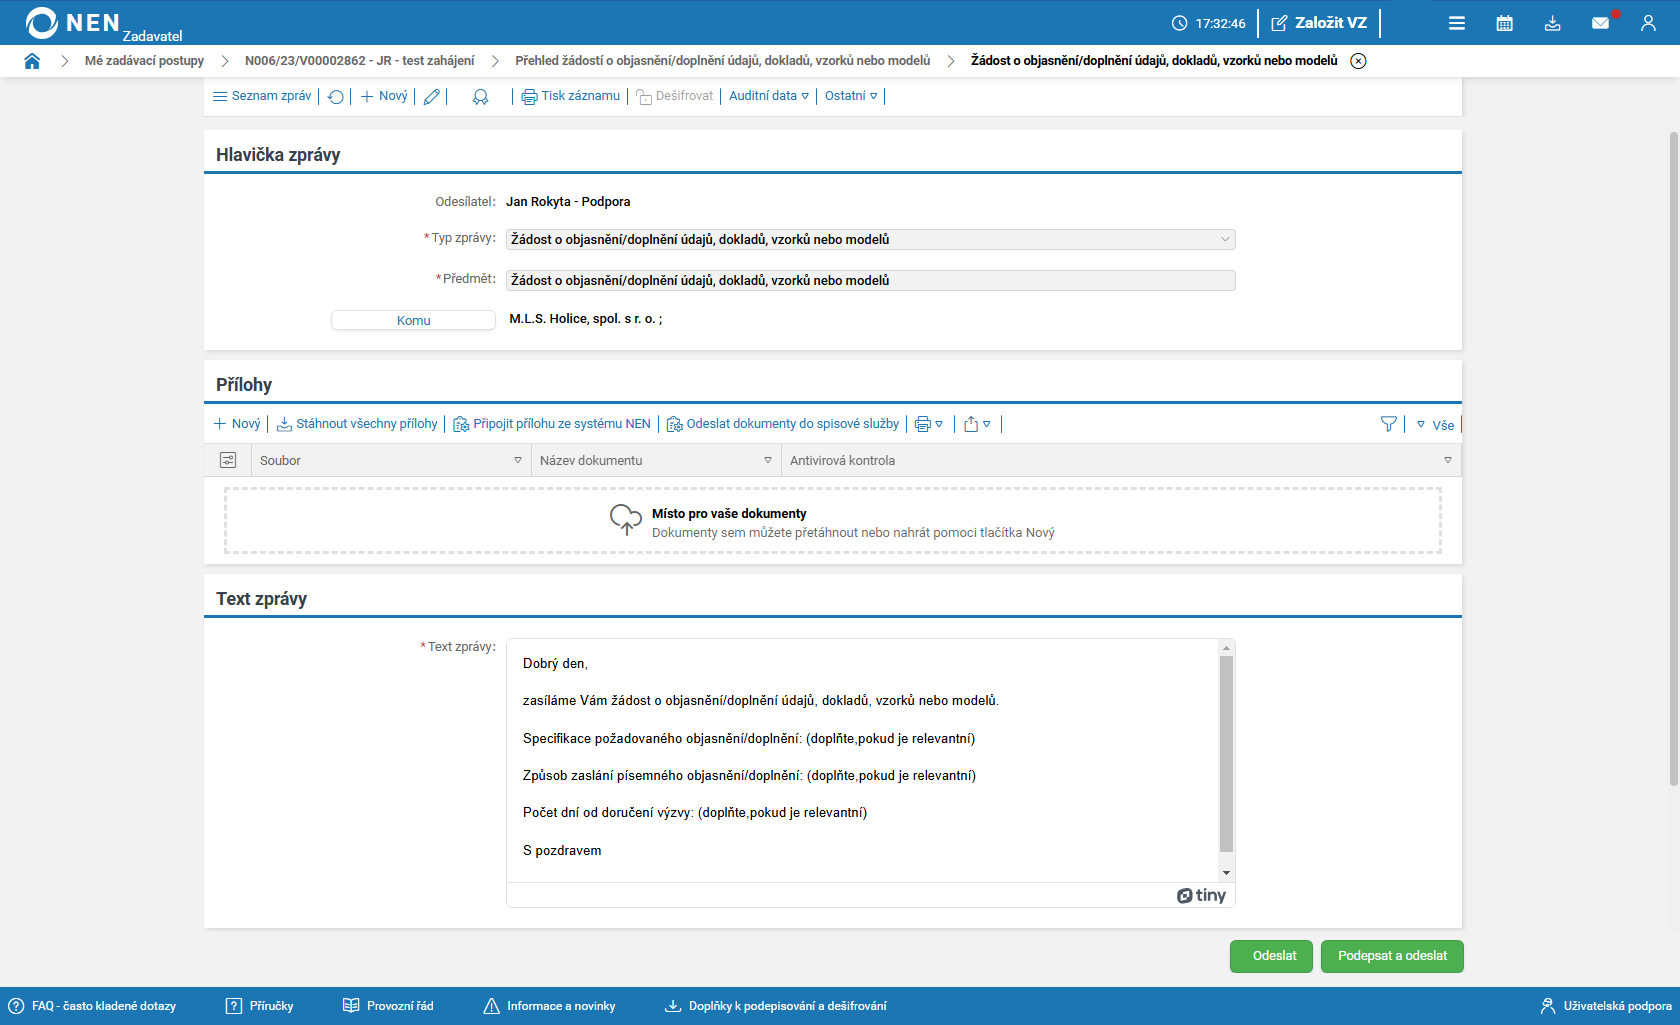This screenshot has width=1680, height=1025.
Task: Click the filter funnel icon in attachments
Action: point(1388,424)
